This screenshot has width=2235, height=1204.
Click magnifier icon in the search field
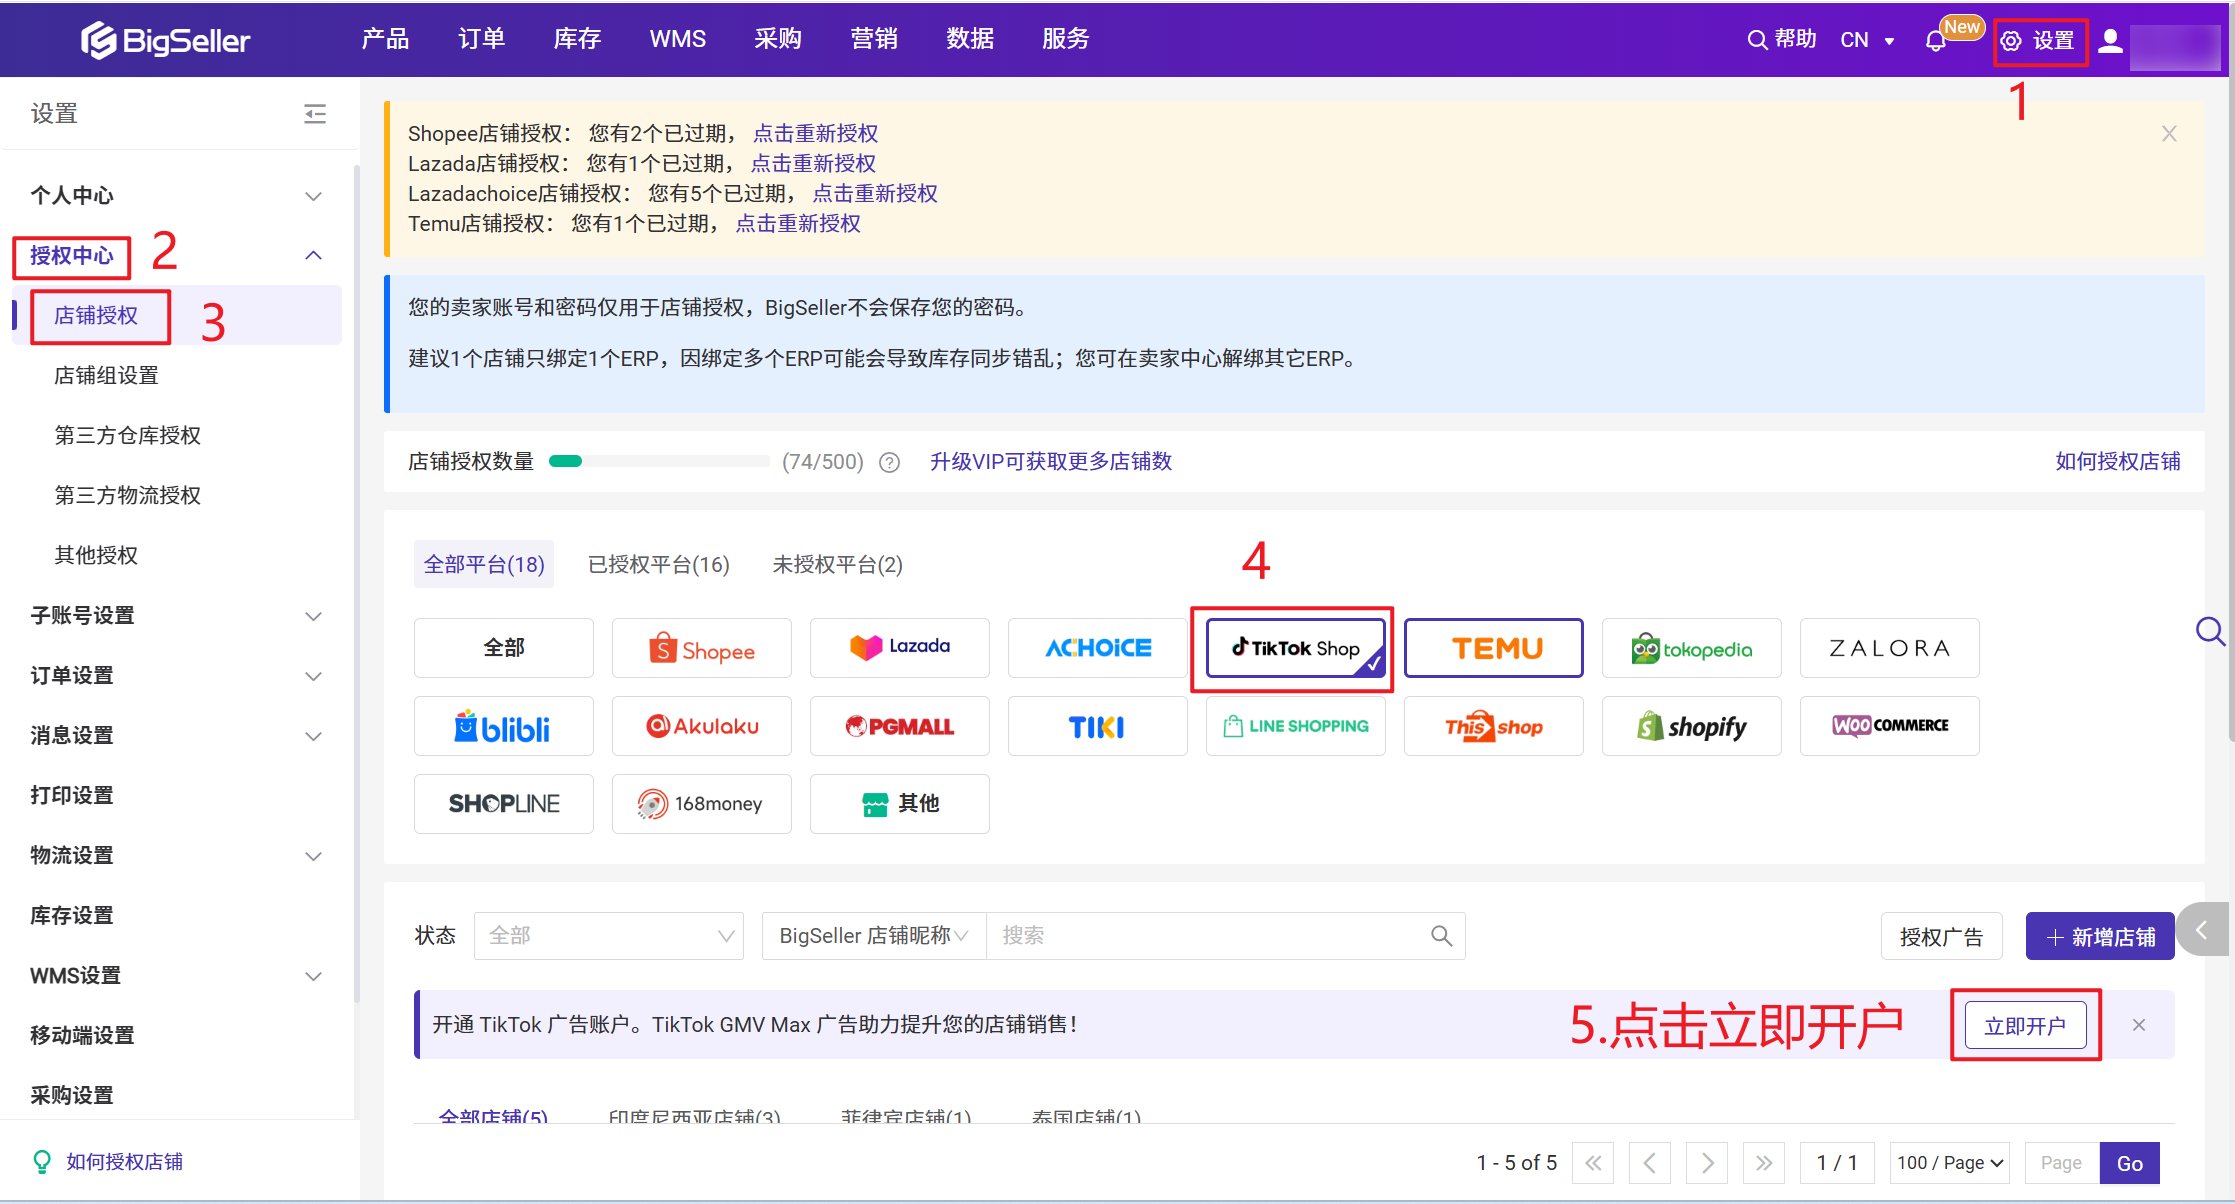[x=1441, y=936]
